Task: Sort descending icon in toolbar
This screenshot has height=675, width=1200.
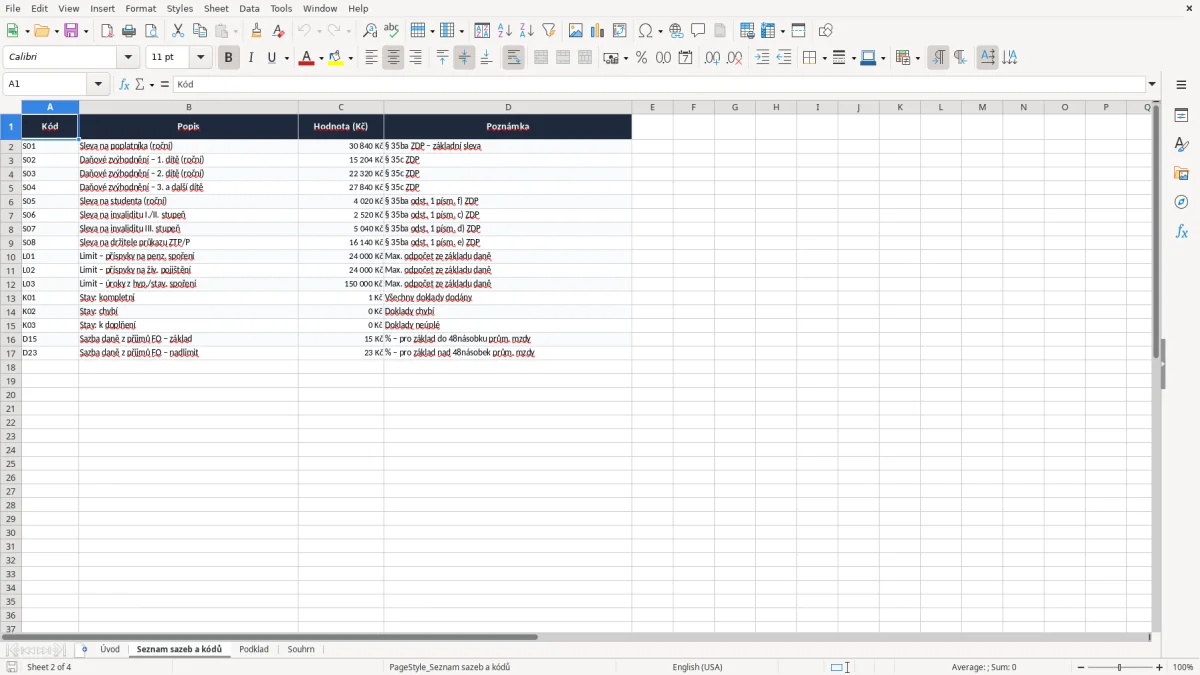Action: pos(527,31)
